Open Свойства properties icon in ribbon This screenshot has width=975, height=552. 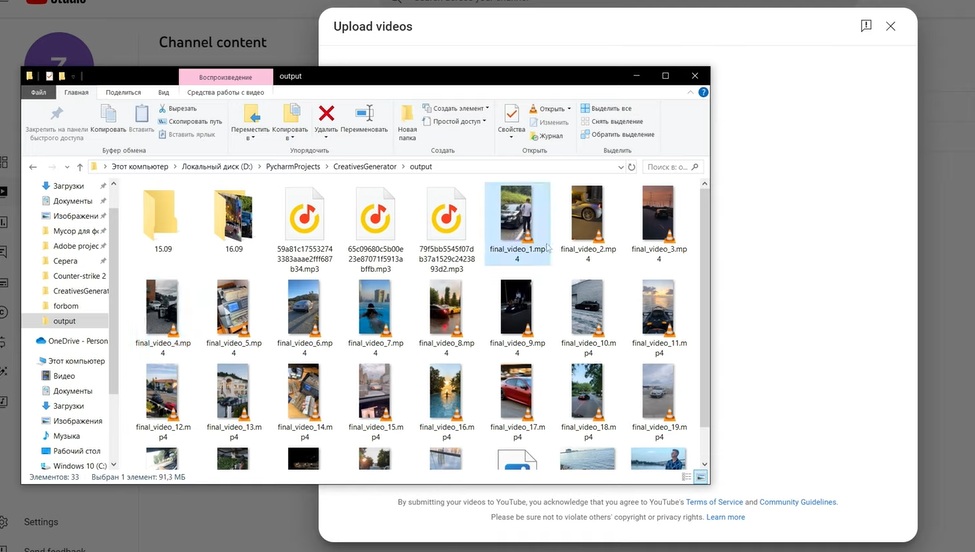point(511,114)
